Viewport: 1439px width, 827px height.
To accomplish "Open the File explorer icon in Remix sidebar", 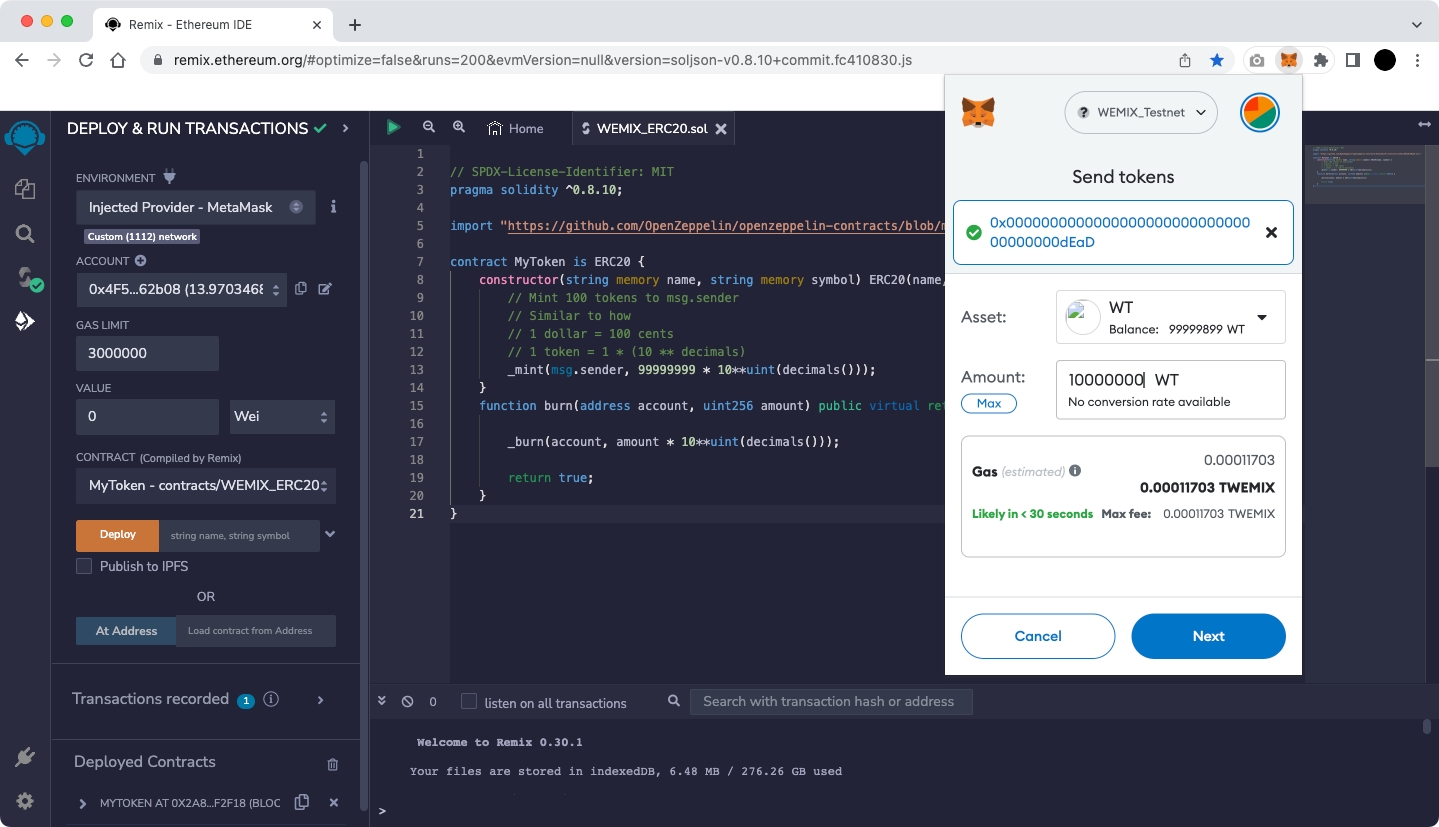I will pos(25,189).
